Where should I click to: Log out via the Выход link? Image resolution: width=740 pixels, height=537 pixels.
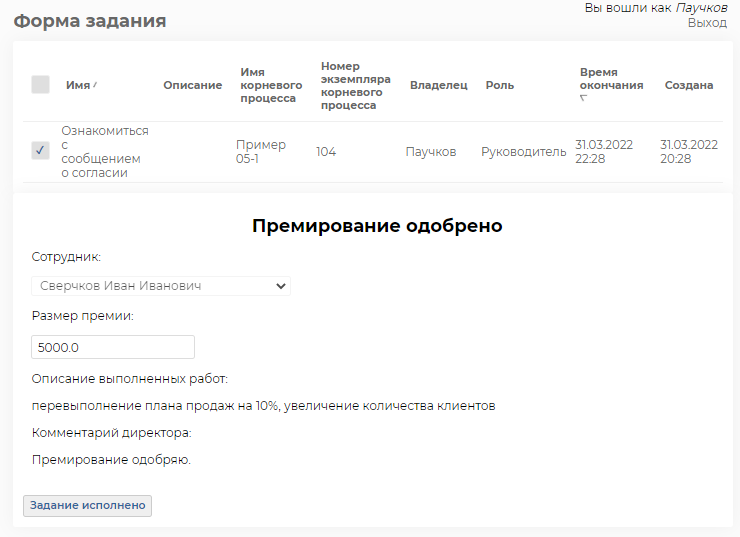(x=707, y=22)
